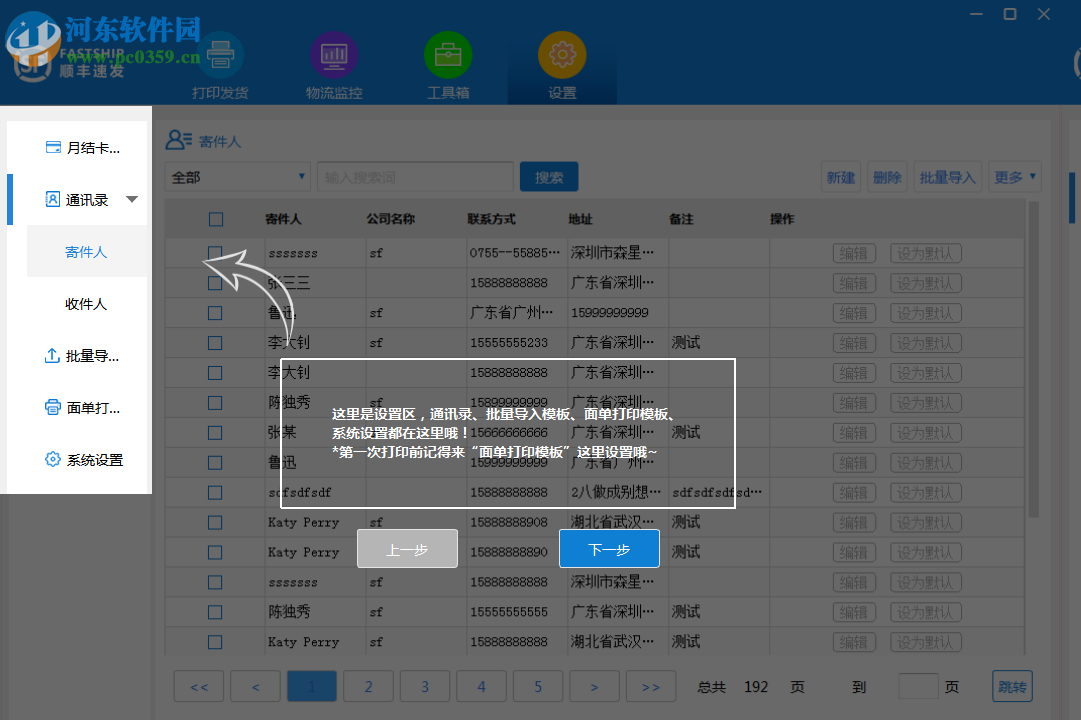Check the checkbox for Katy Perry's row

[214, 522]
